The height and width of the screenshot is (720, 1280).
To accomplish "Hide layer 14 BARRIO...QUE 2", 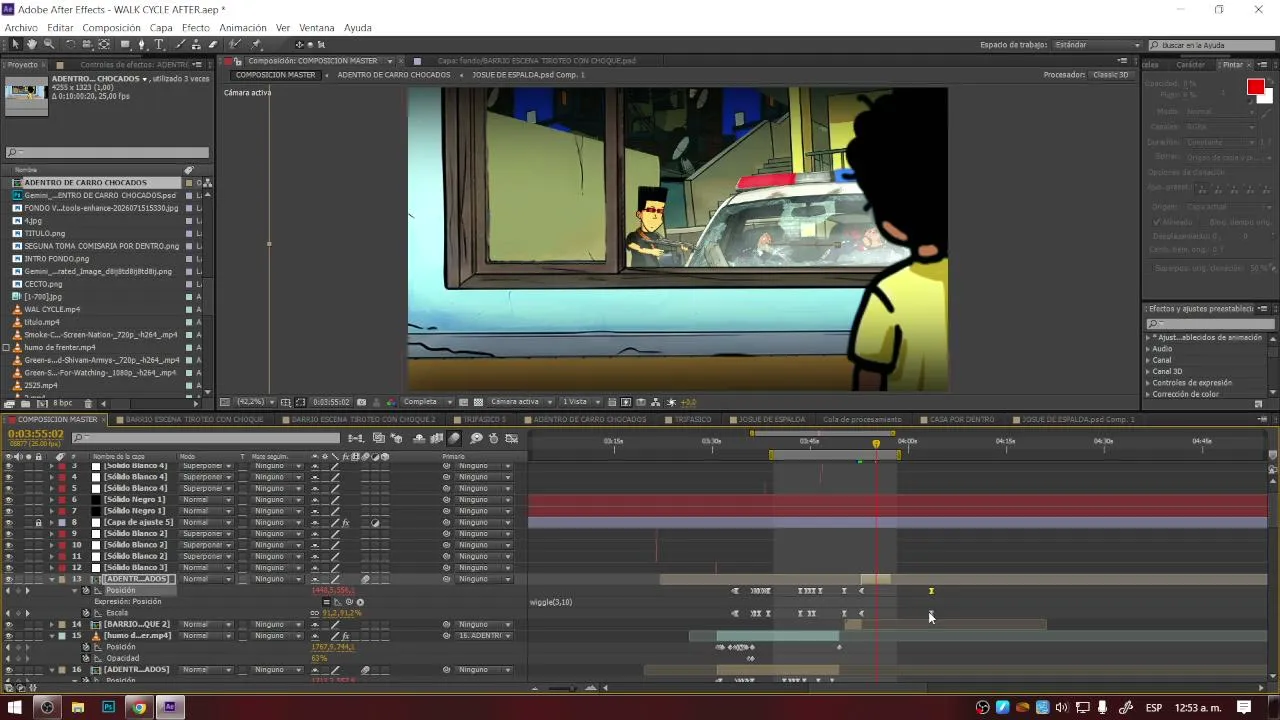I will tap(9, 624).
